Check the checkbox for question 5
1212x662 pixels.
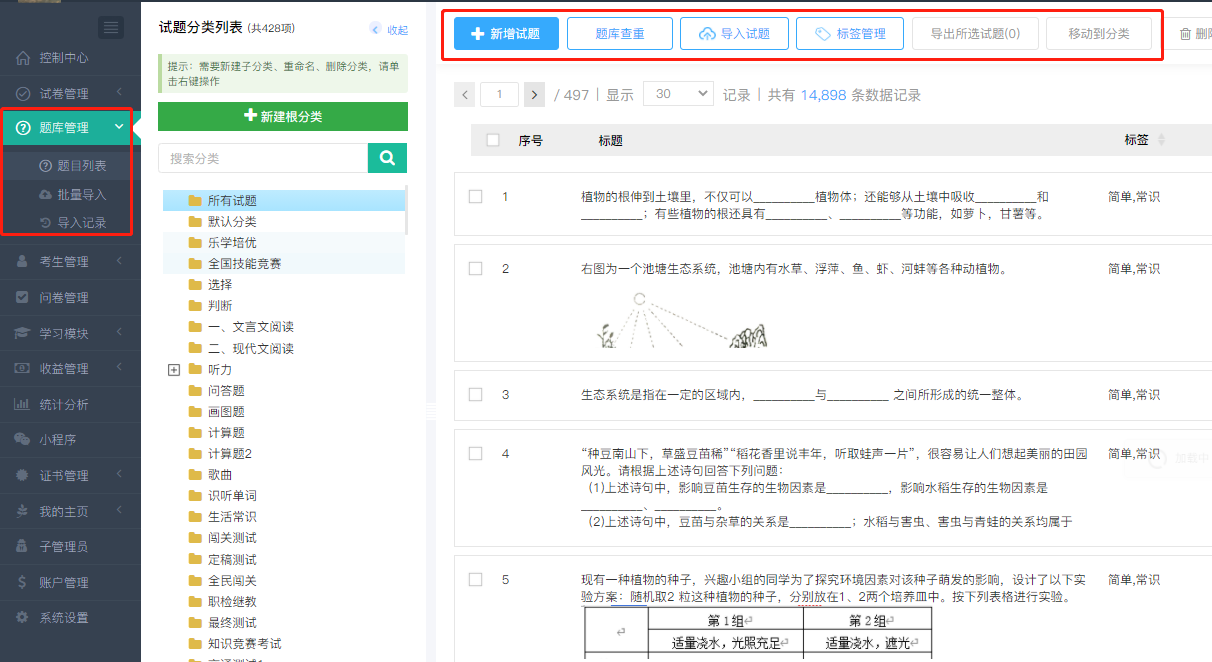click(x=476, y=580)
